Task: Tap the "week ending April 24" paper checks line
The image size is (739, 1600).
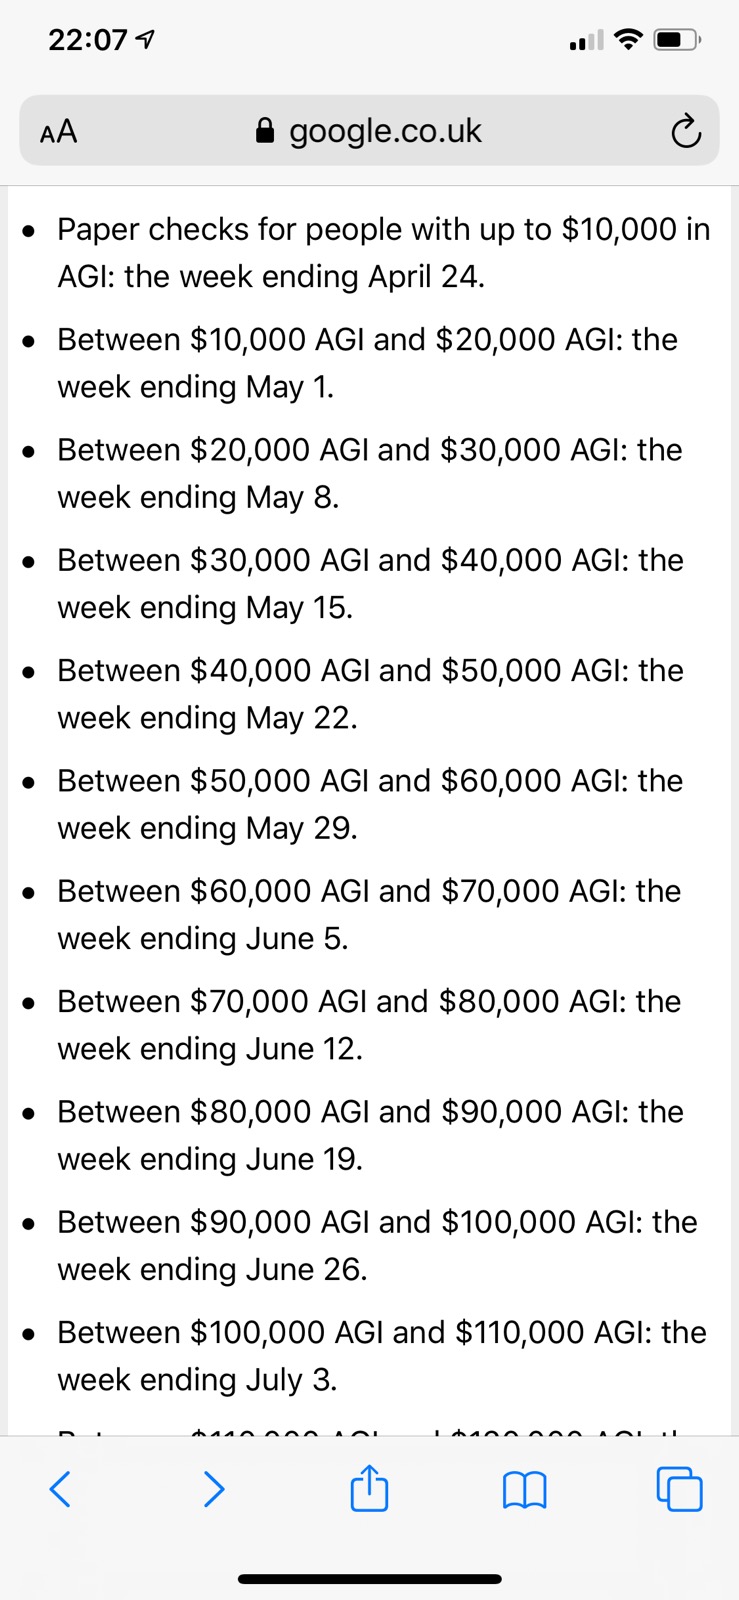Action: (271, 277)
